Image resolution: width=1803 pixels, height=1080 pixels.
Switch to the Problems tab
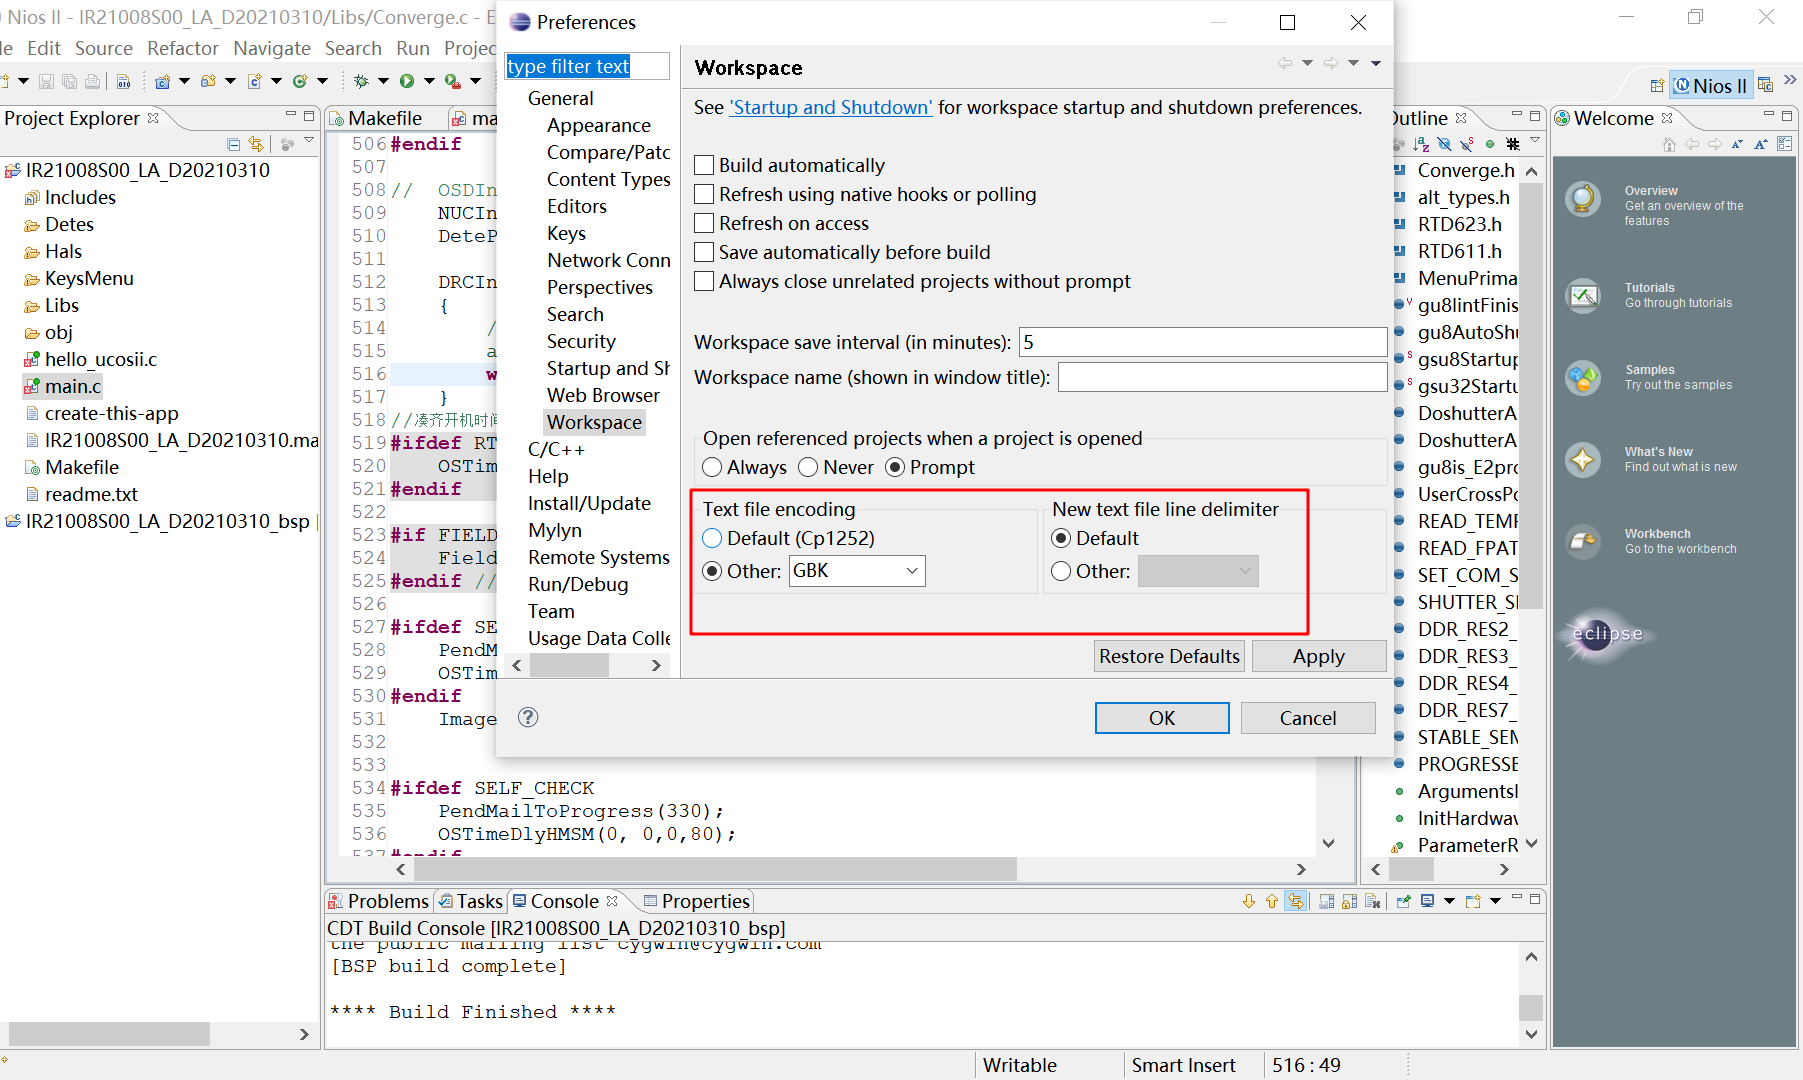pos(379,901)
